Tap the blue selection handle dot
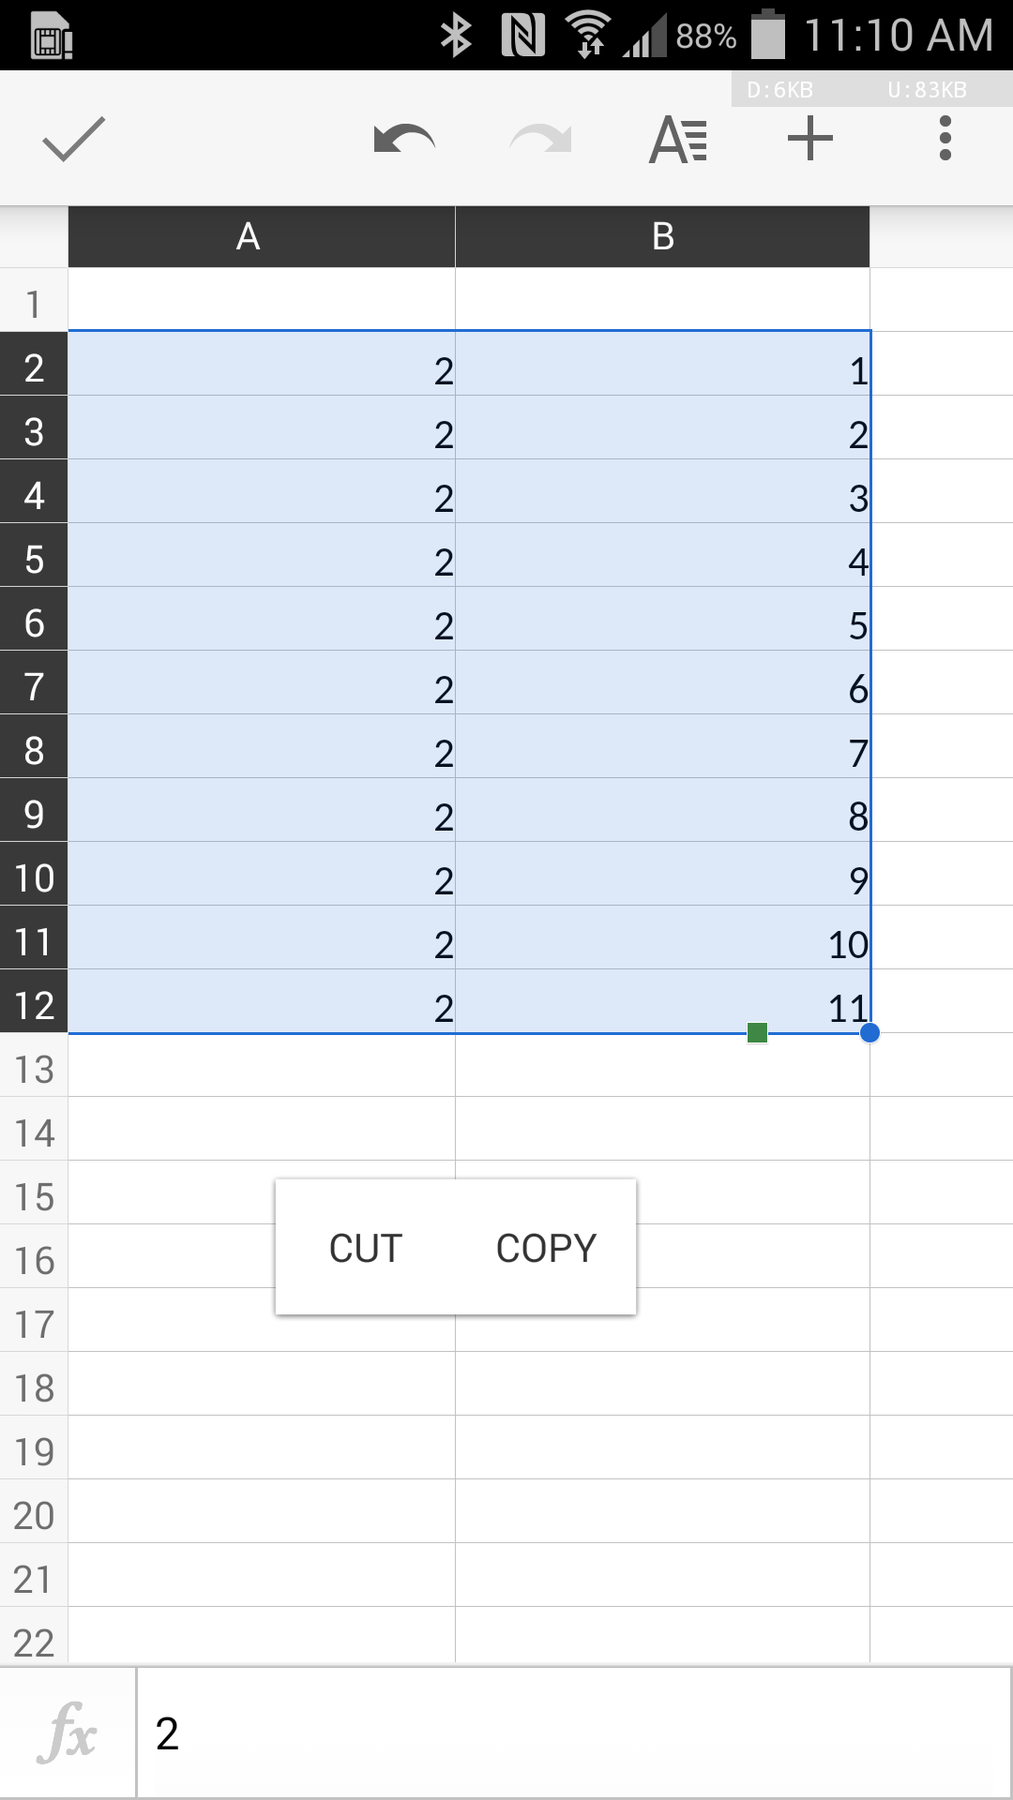Screen dimensions: 1013x1800 pos(870,1032)
